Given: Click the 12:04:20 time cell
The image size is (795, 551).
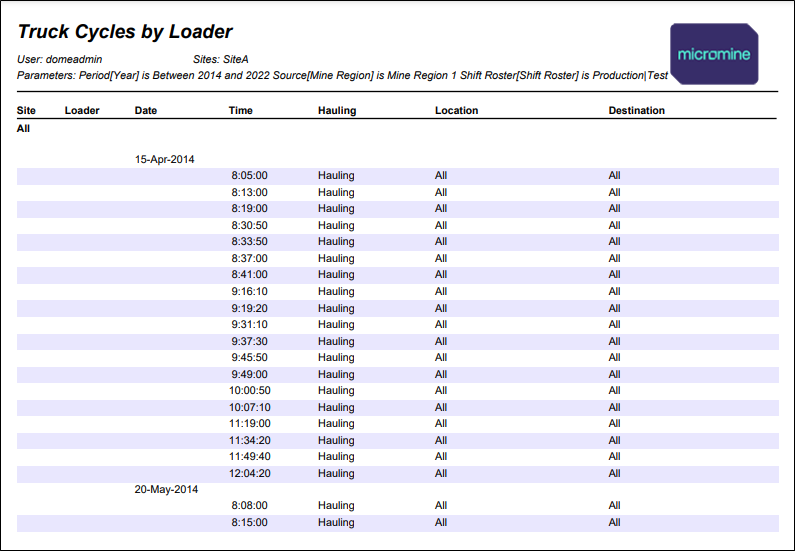Looking at the screenshot, I should (x=249, y=473).
